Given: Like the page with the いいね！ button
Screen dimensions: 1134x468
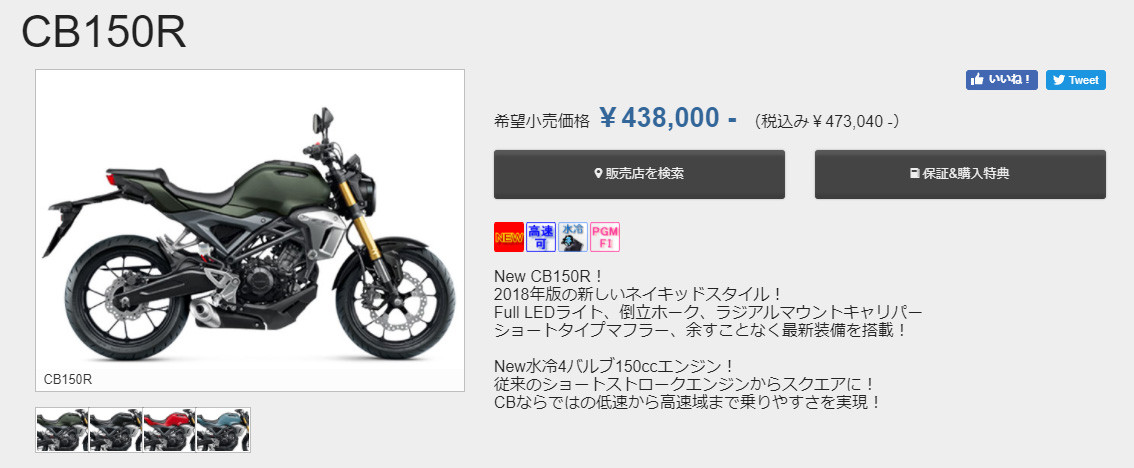Looking at the screenshot, I should [1002, 80].
